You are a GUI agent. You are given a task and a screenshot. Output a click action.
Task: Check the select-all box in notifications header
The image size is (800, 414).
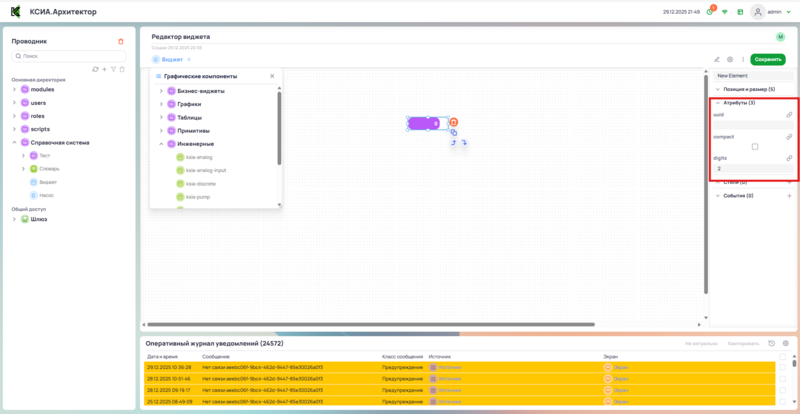782,356
